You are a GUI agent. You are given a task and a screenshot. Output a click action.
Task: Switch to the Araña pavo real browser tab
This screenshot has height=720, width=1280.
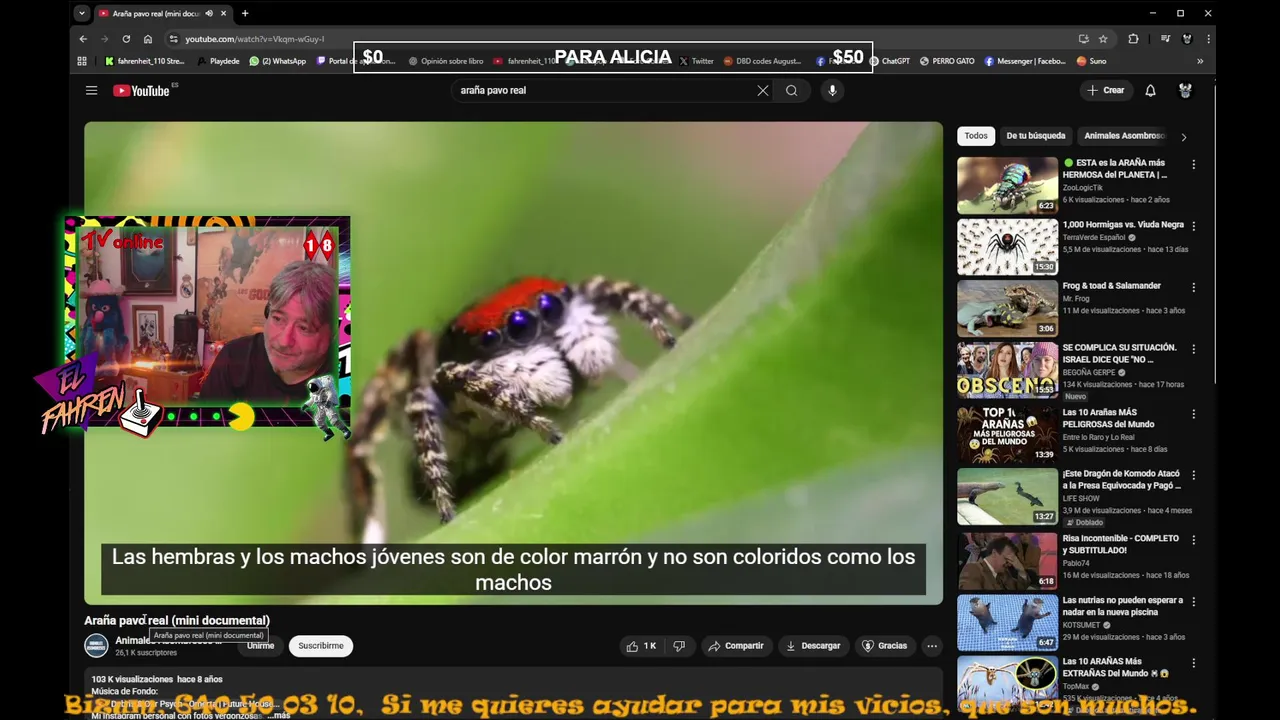pos(155,13)
